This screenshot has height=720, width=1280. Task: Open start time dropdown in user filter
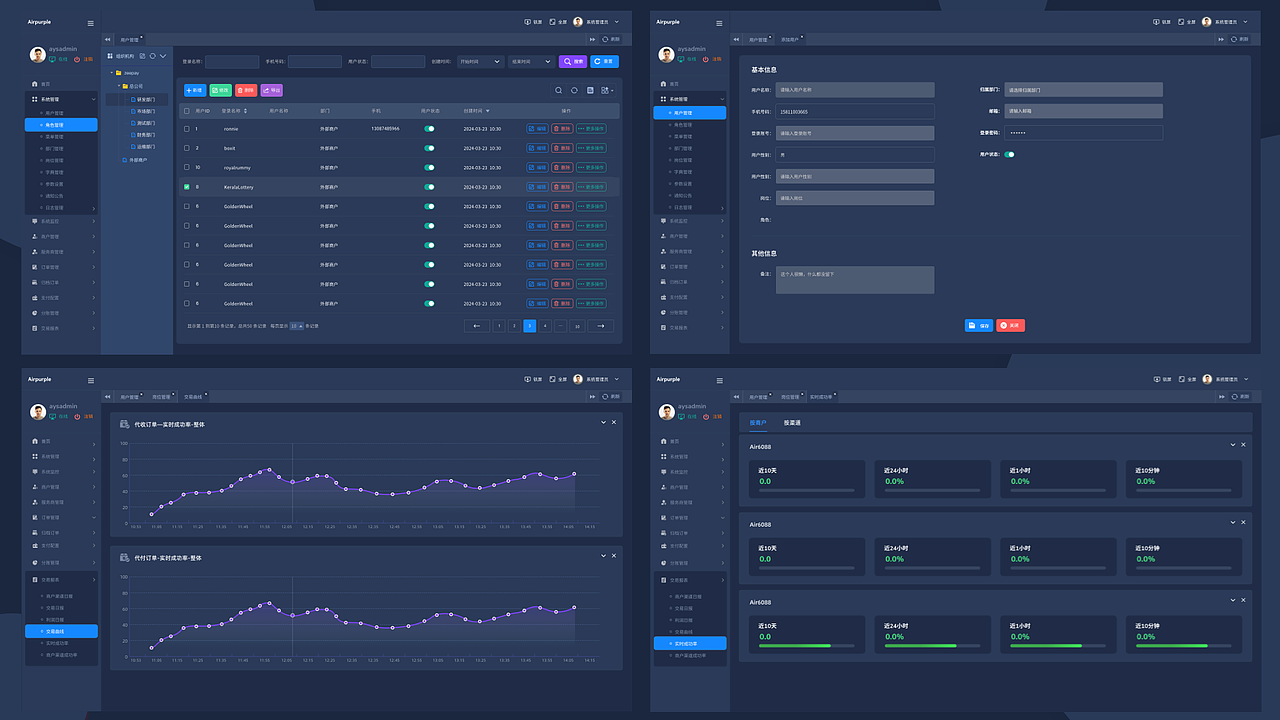tap(480, 62)
